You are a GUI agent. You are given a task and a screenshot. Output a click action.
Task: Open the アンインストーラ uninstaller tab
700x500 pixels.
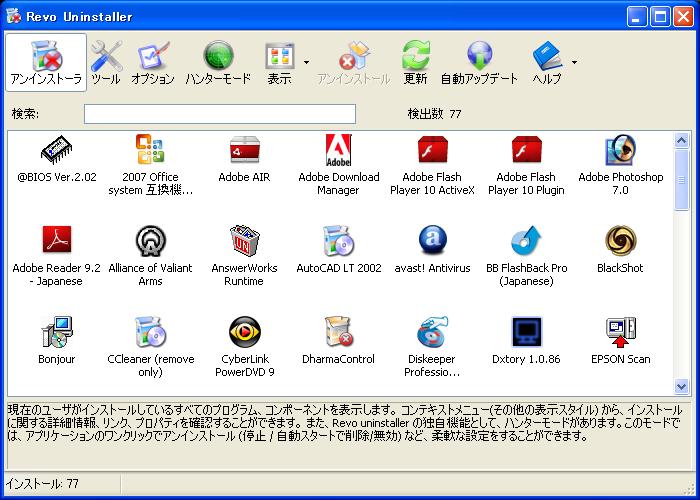pyautogui.click(x=46, y=62)
